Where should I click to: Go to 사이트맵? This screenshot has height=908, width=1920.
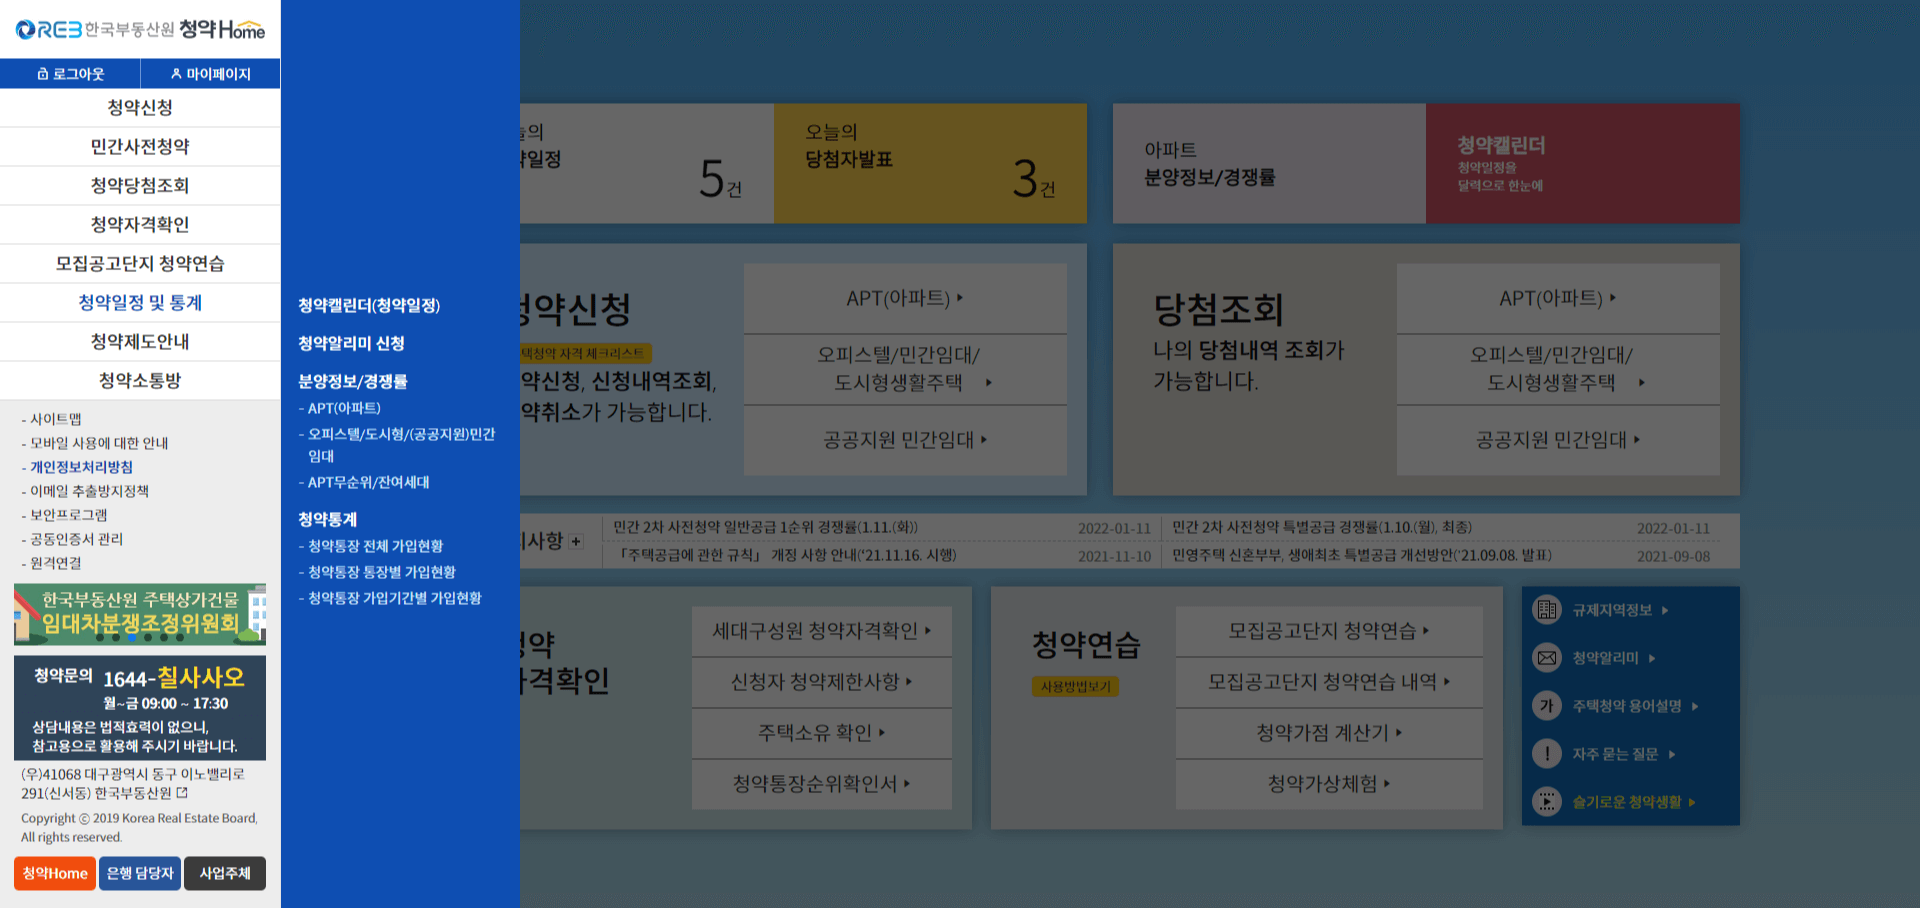click(55, 419)
